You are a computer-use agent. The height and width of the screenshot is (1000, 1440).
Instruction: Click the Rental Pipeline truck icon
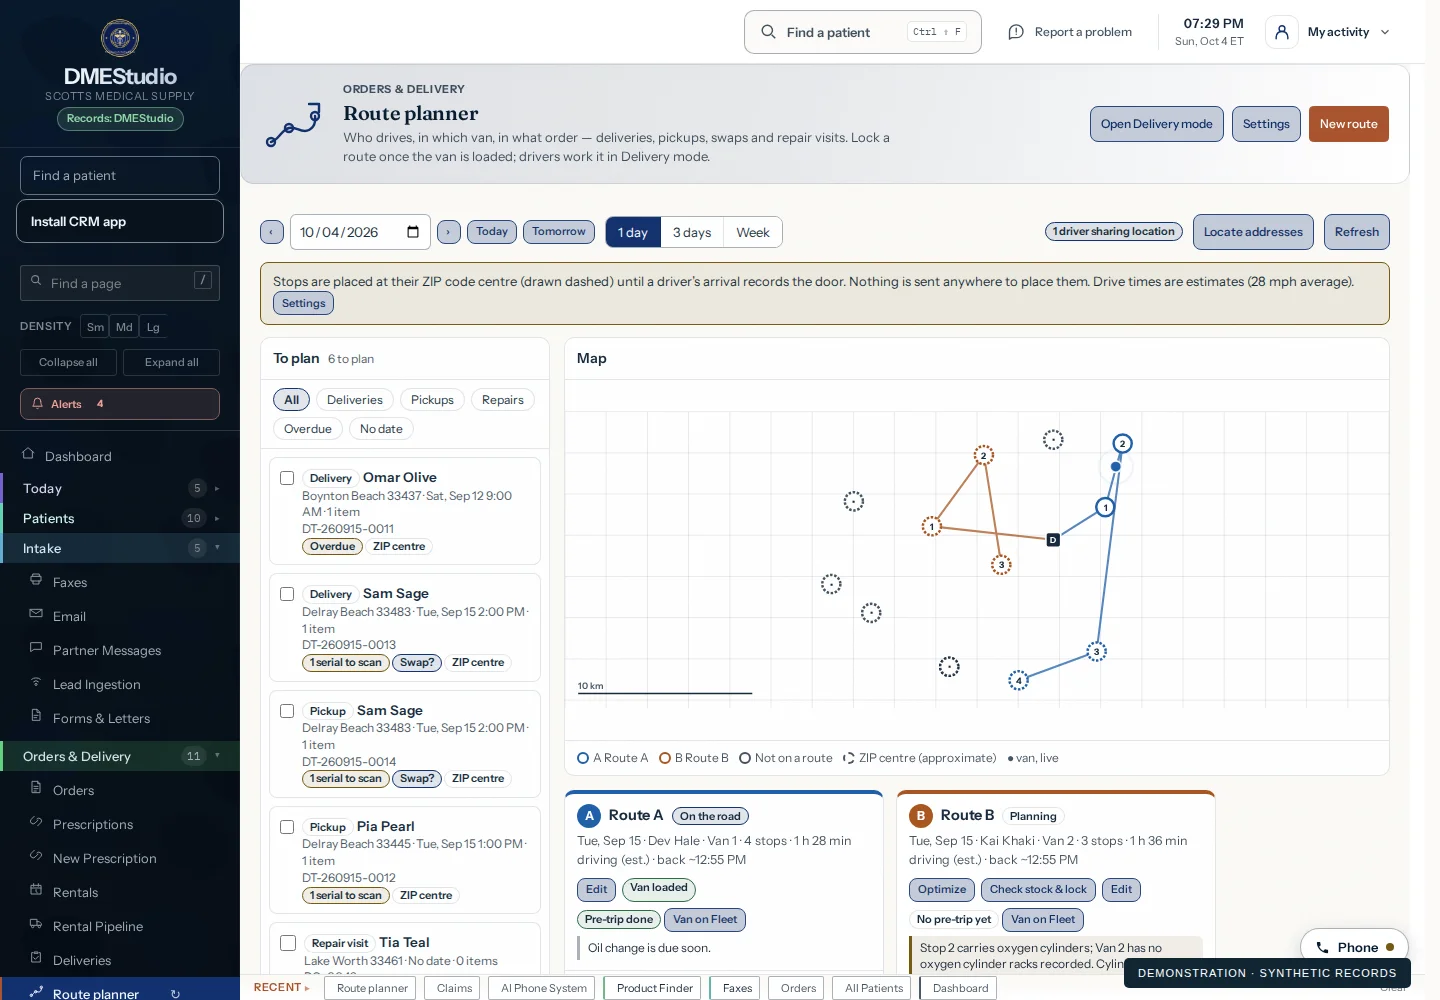coord(36,924)
